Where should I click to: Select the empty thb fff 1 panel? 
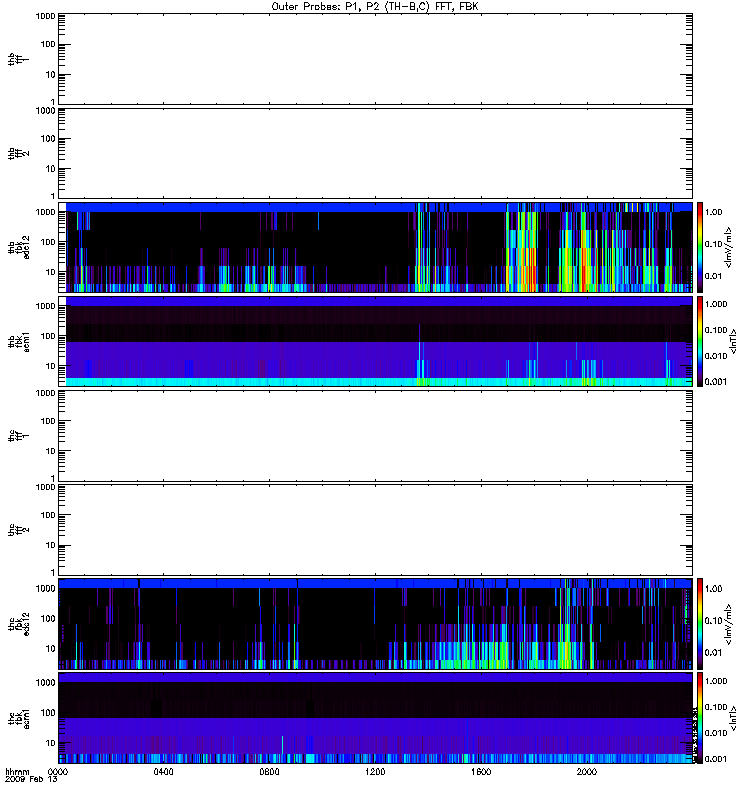click(x=375, y=59)
